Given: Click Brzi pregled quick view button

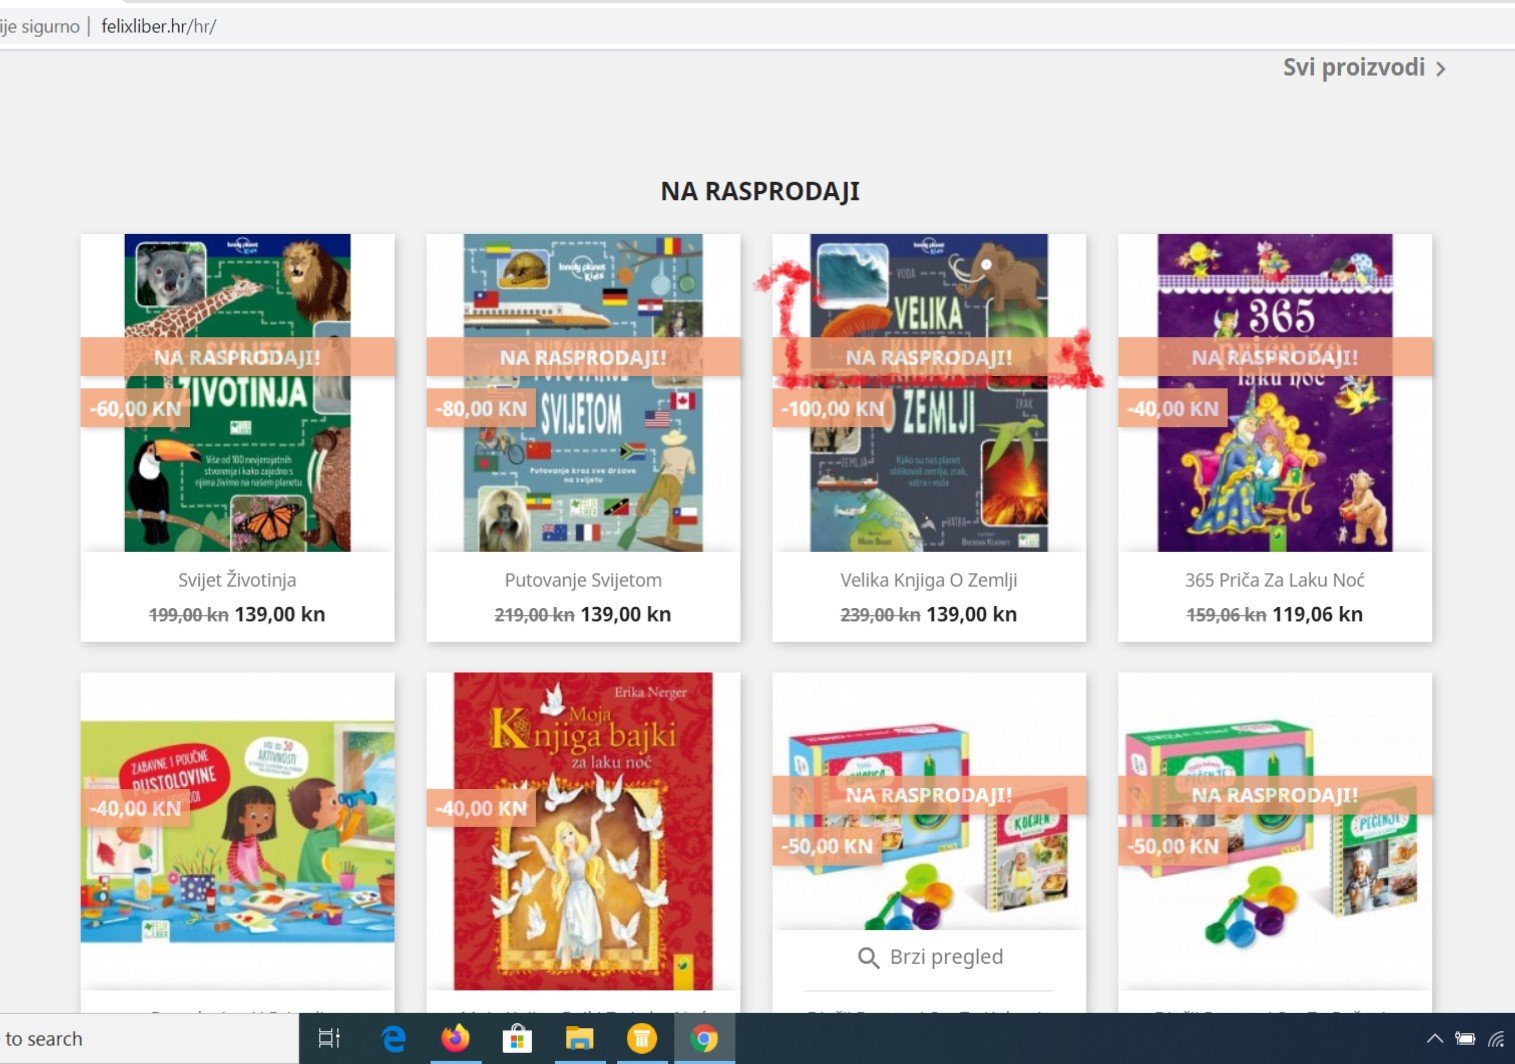Looking at the screenshot, I should tap(929, 957).
